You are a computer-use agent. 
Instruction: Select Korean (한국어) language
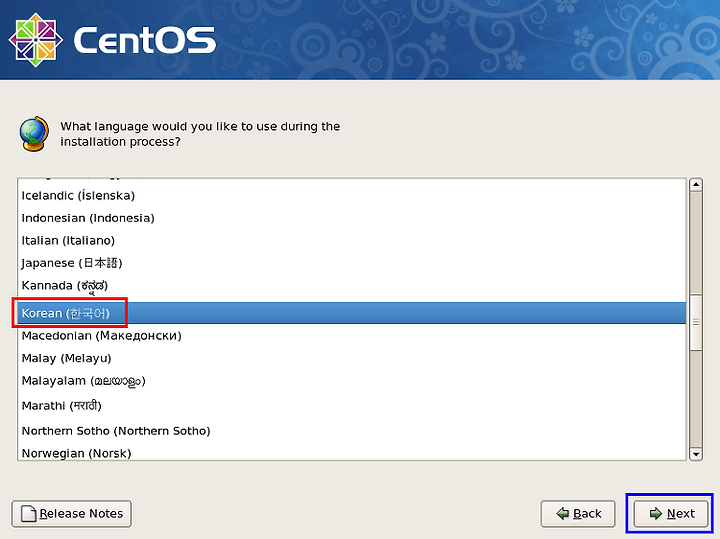click(351, 313)
